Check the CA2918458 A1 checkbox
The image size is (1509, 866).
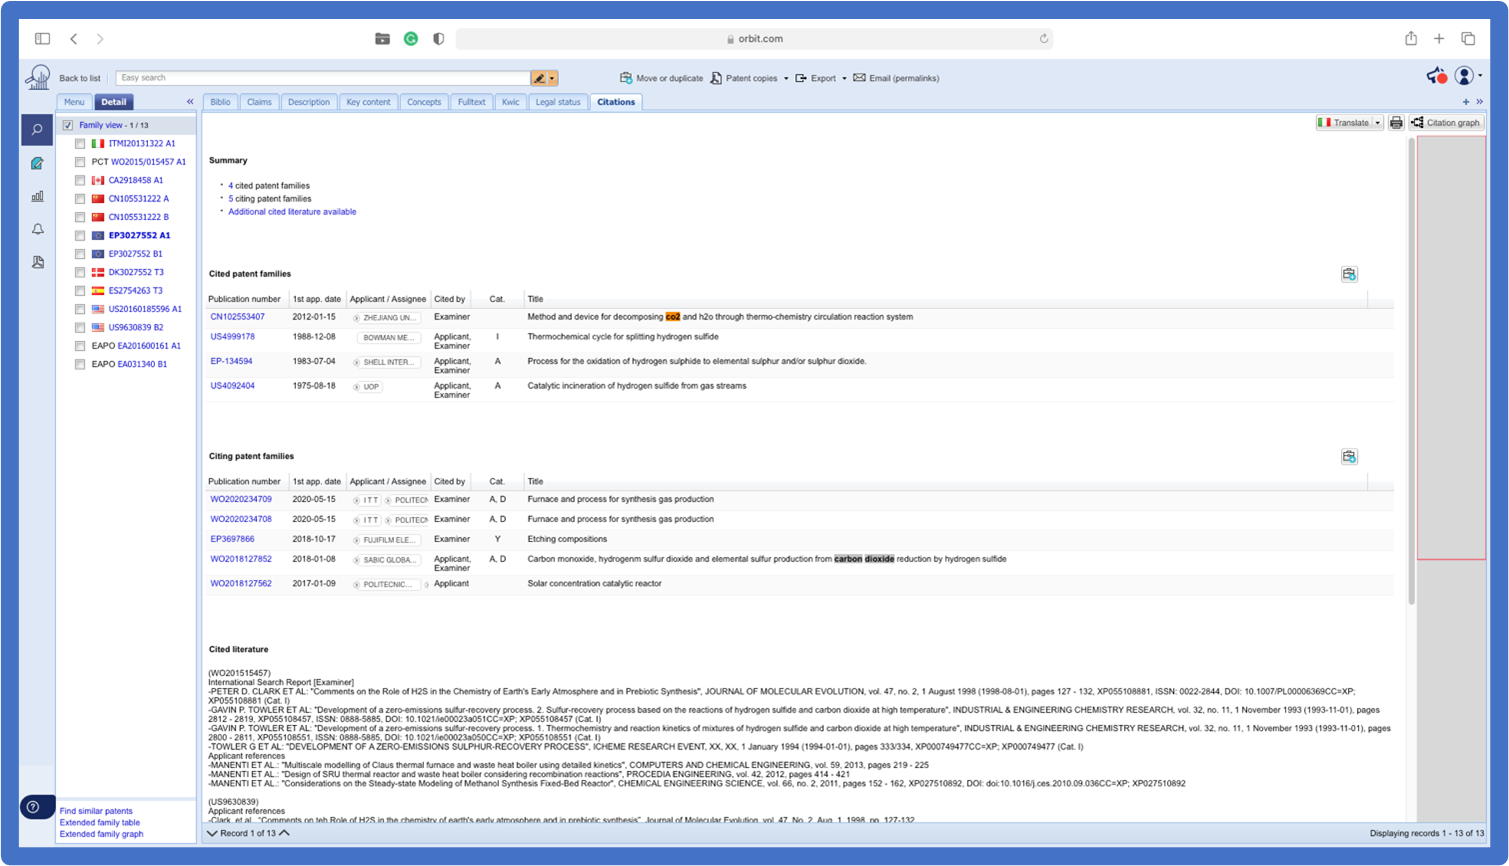click(x=80, y=181)
